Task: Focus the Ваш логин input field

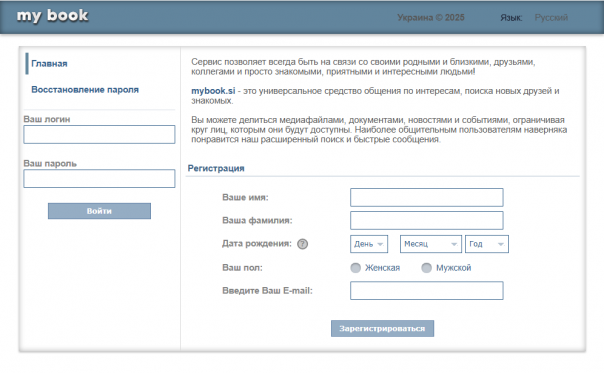Action: tap(99, 134)
